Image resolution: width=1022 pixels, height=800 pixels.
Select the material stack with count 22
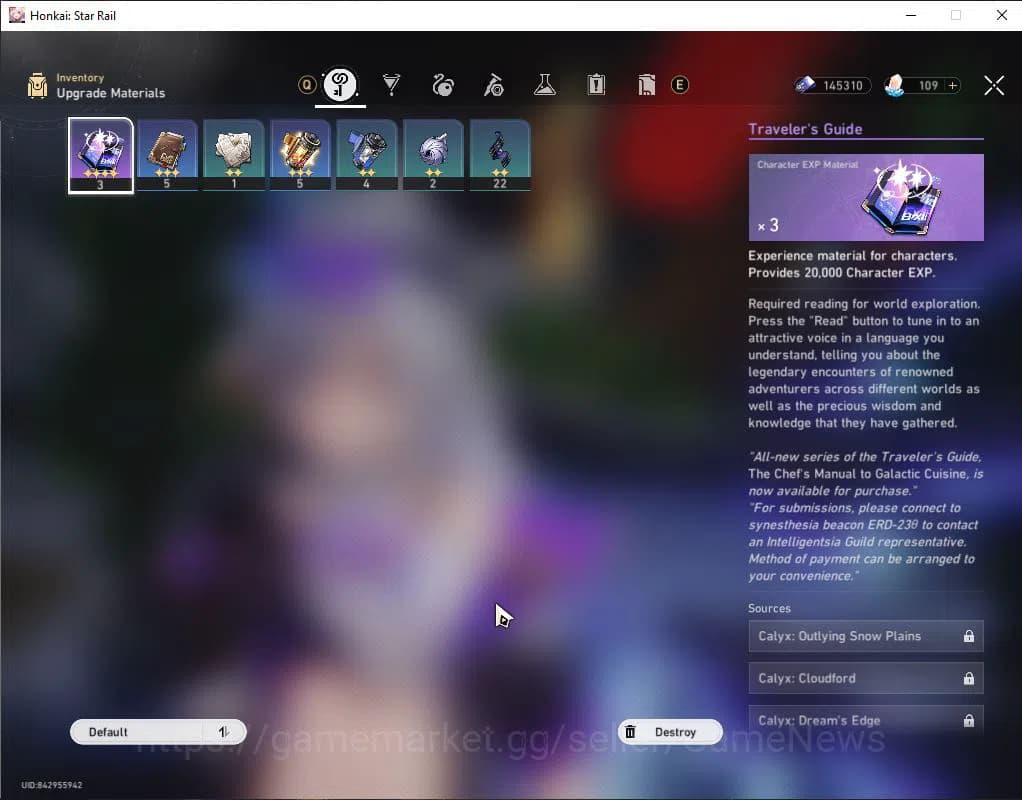point(499,153)
